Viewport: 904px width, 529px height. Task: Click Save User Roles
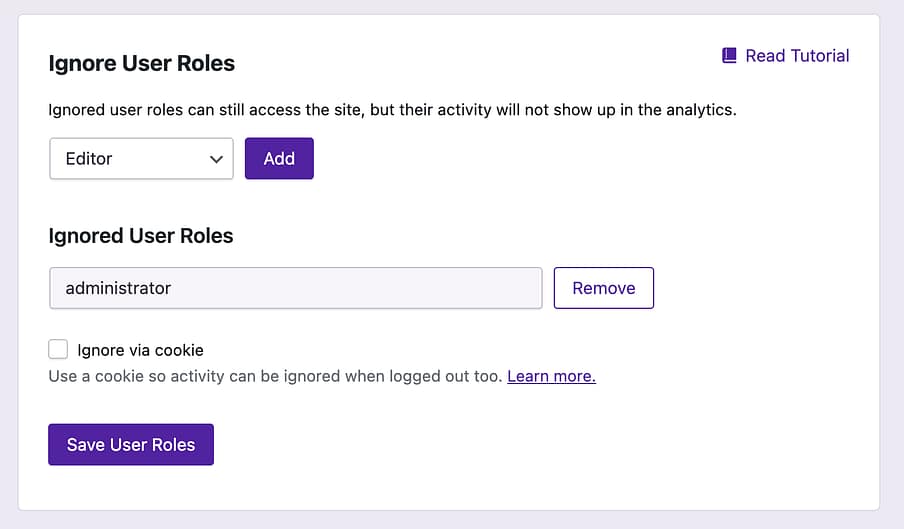(x=131, y=445)
